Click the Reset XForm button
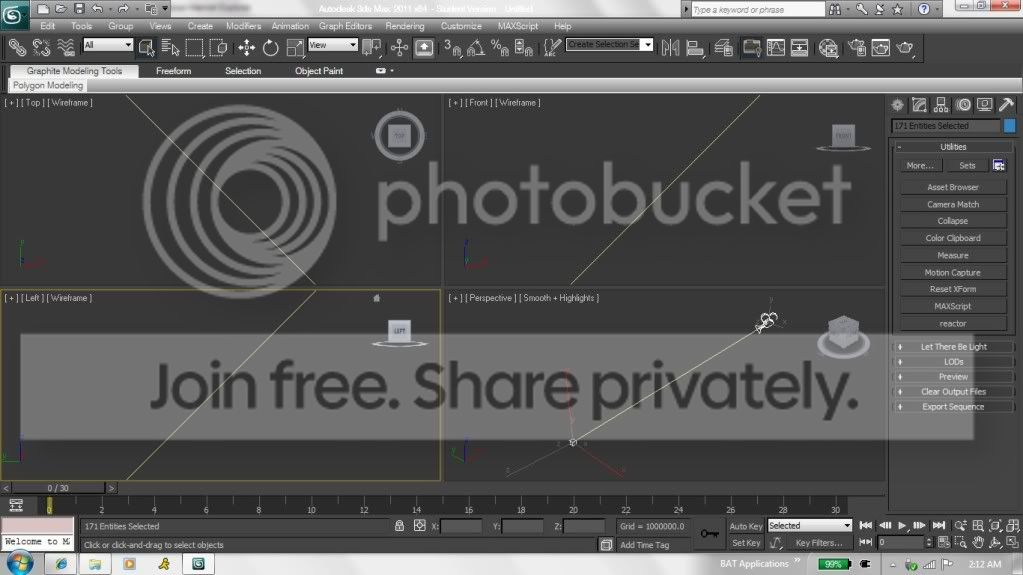1023x575 pixels. pos(953,289)
